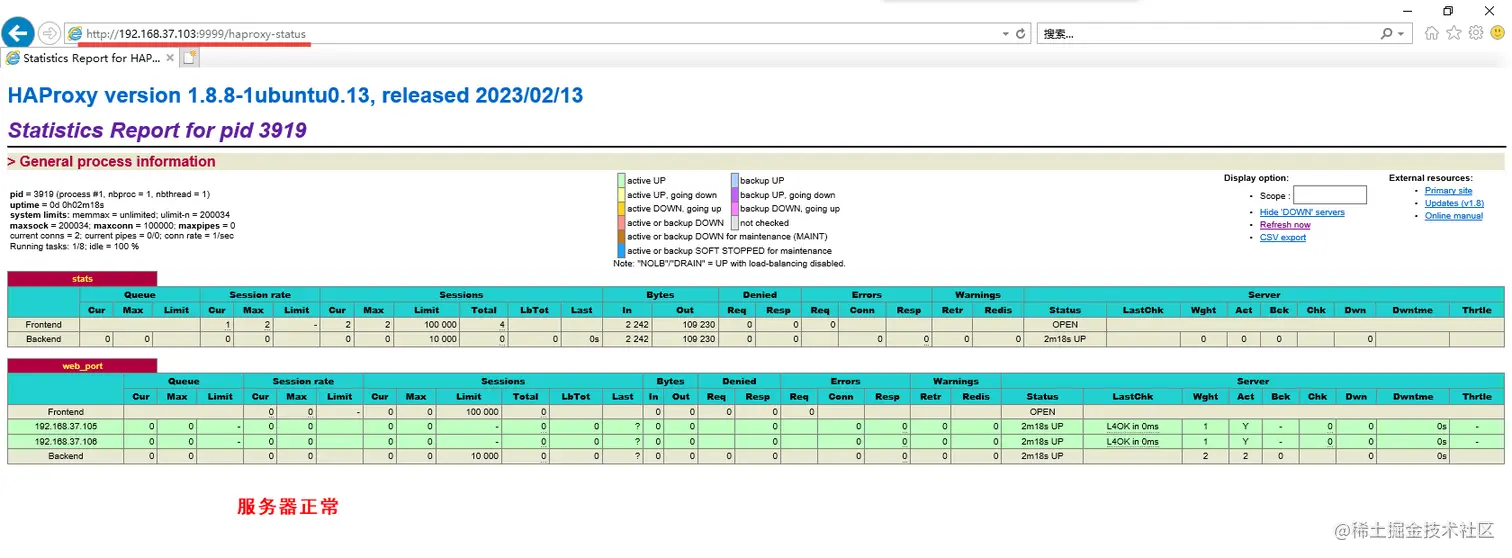Click the NOLB/DRAIN note text

point(729,264)
